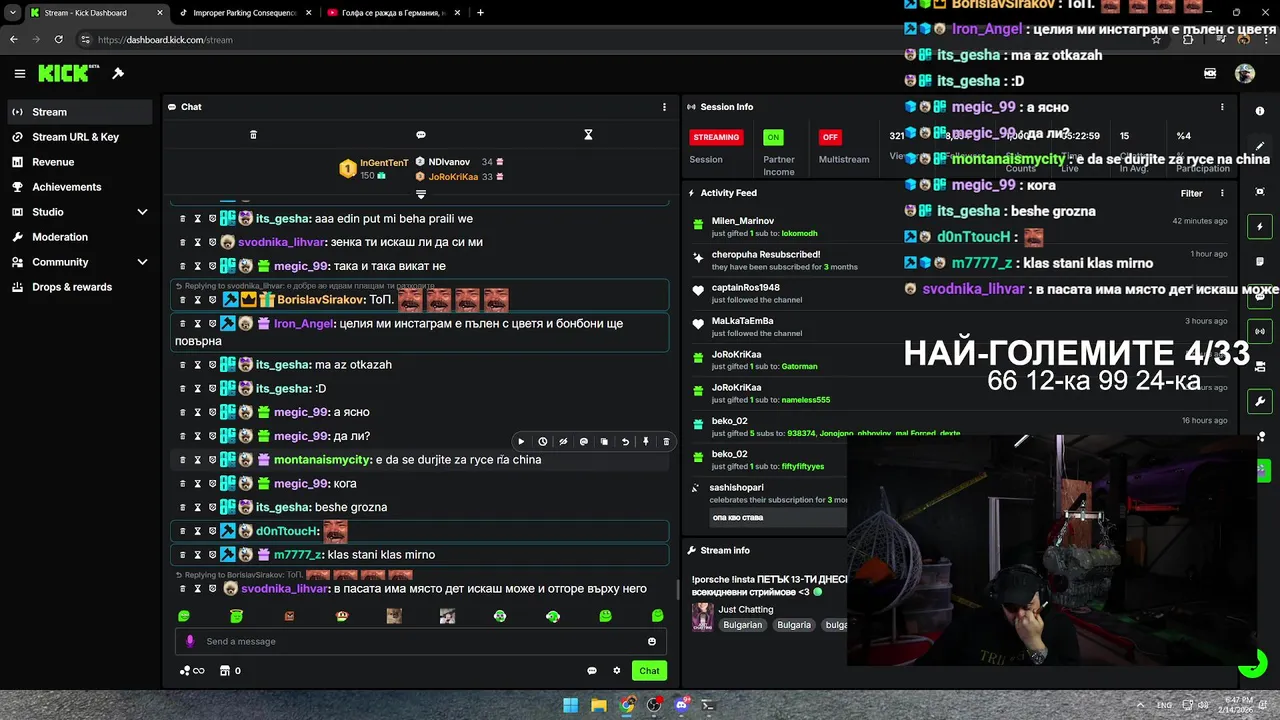This screenshot has width=1280, height=720.
Task: Click the speech bubble icon beside chat settings
Action: point(592,671)
